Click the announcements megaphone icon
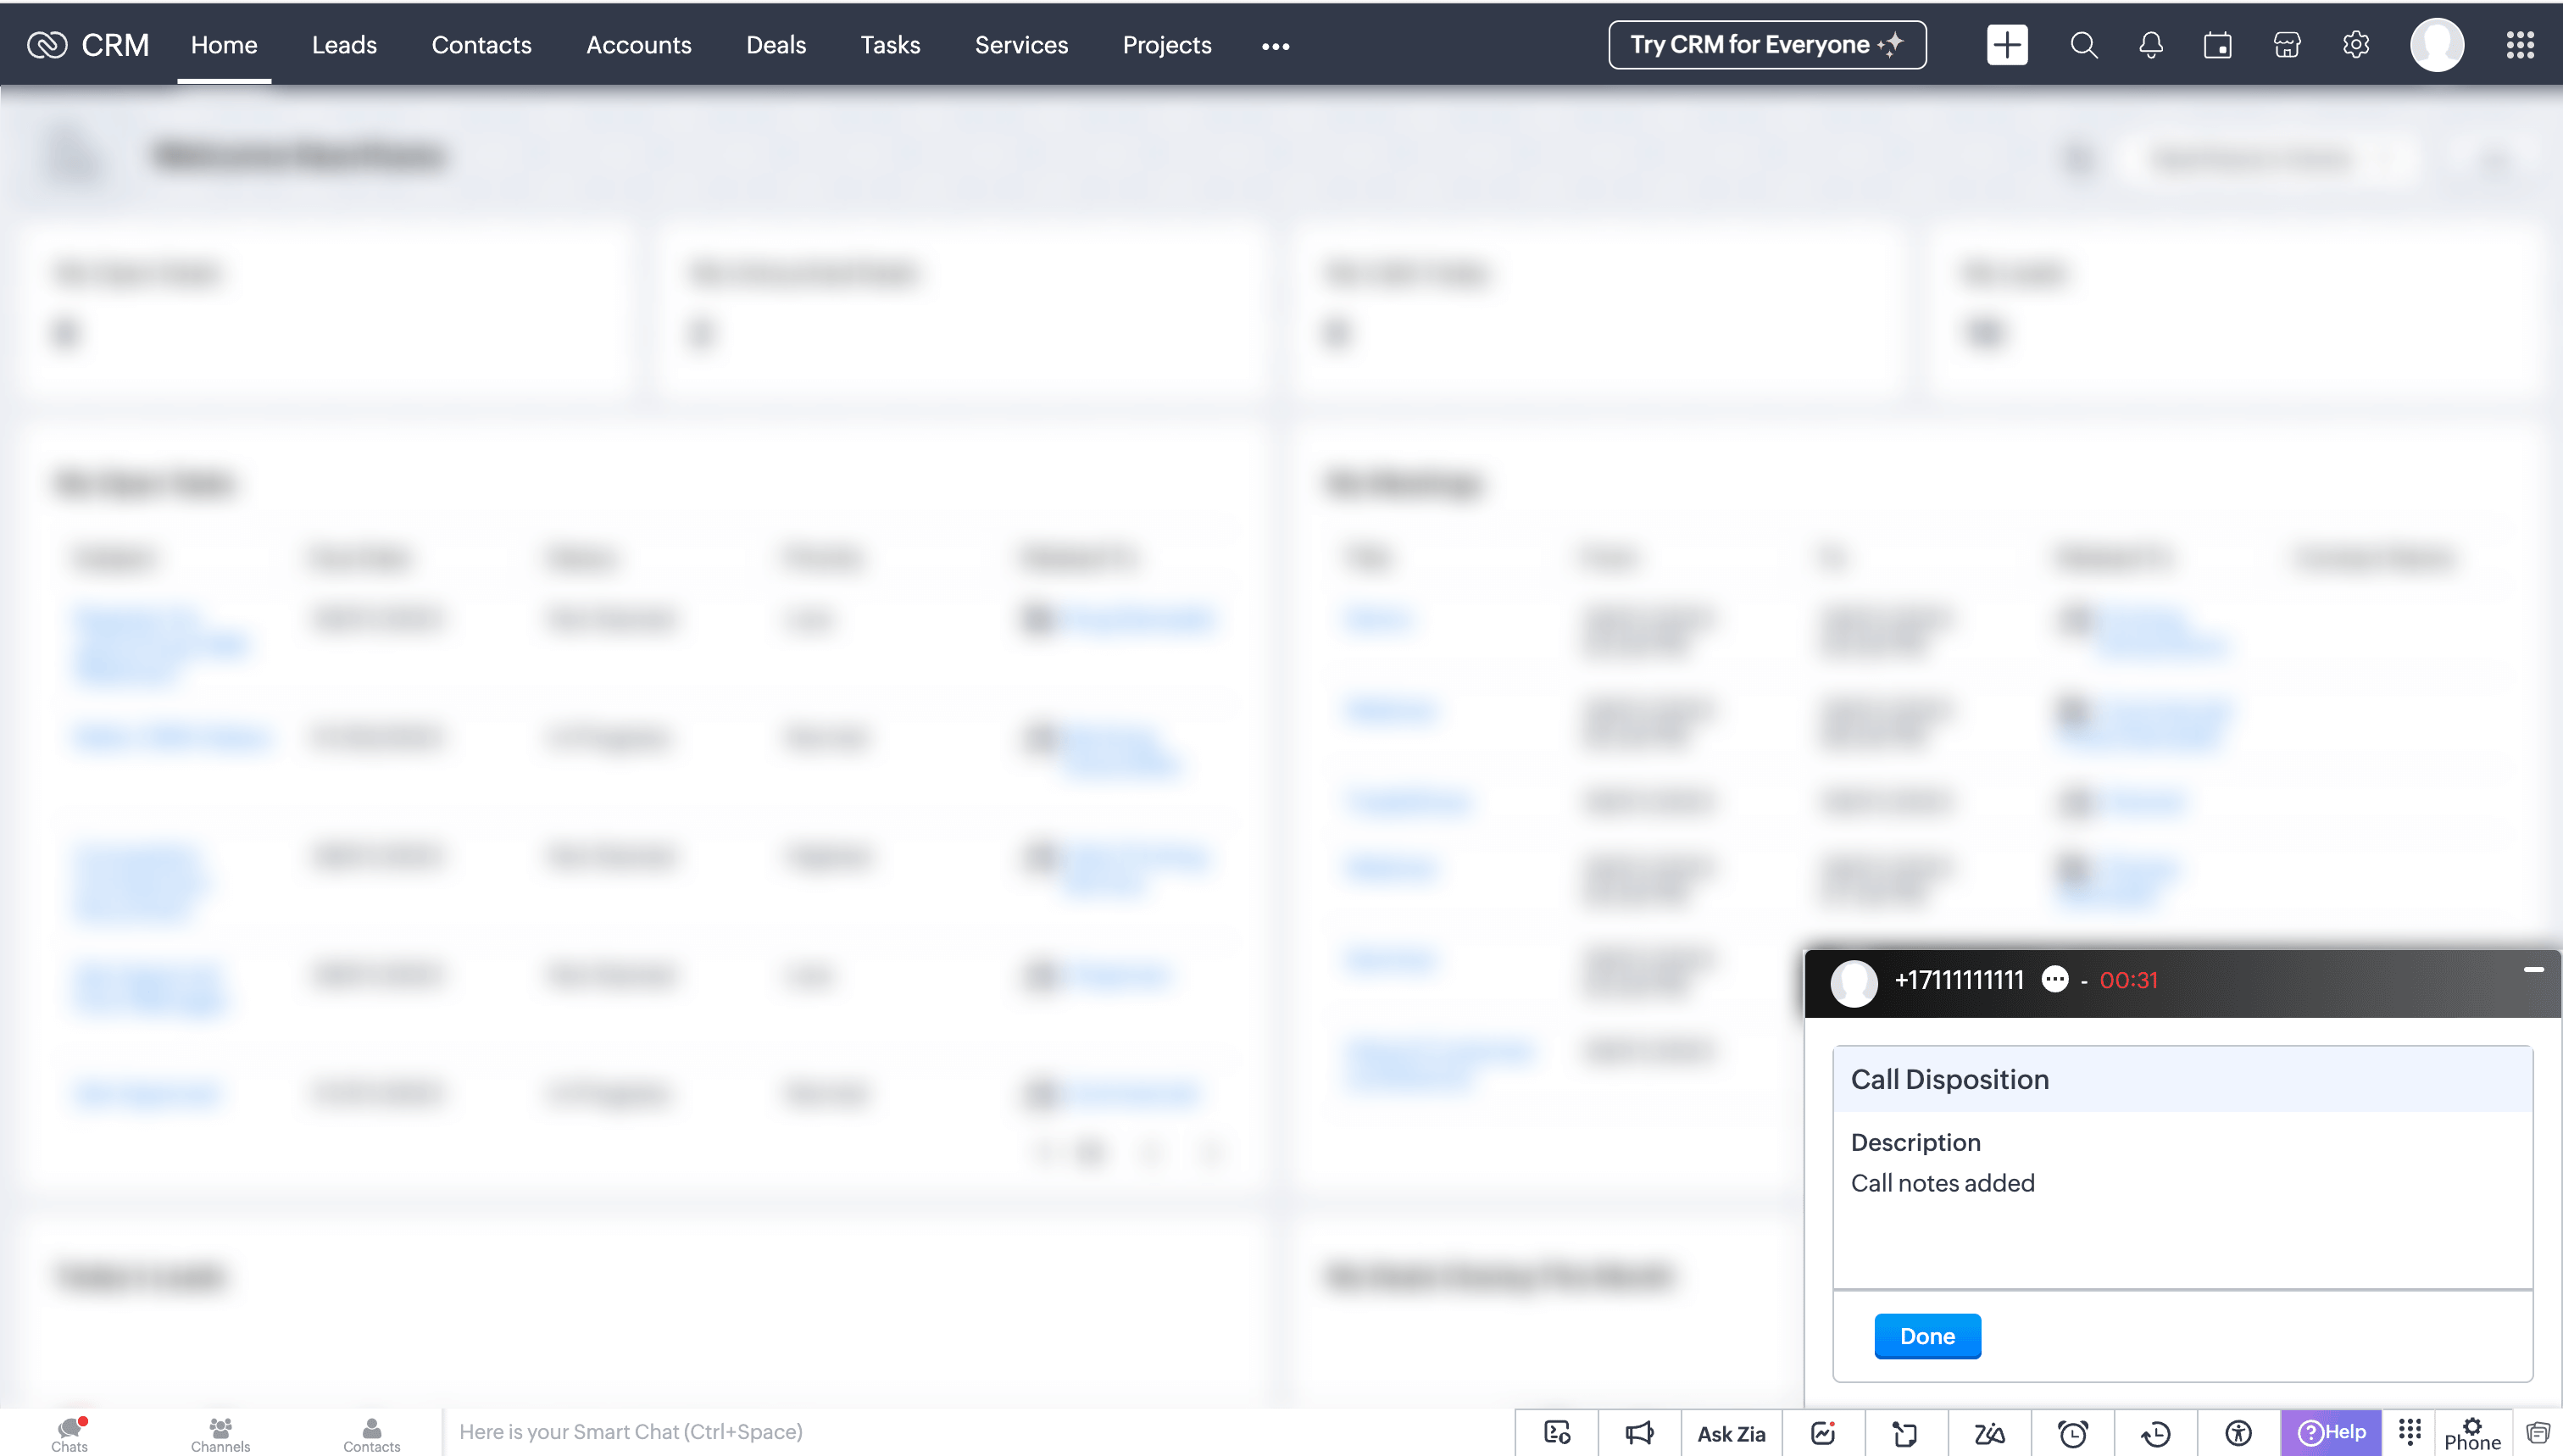The height and width of the screenshot is (1456, 2563). [x=1639, y=1433]
